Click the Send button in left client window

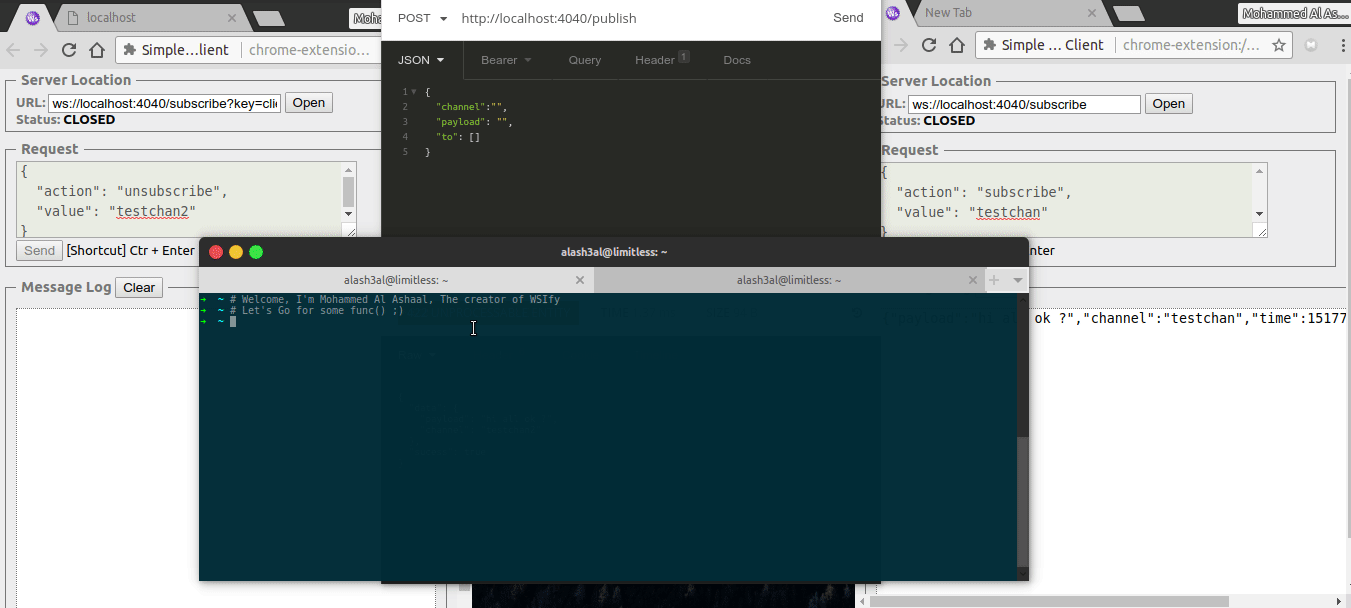[39, 251]
